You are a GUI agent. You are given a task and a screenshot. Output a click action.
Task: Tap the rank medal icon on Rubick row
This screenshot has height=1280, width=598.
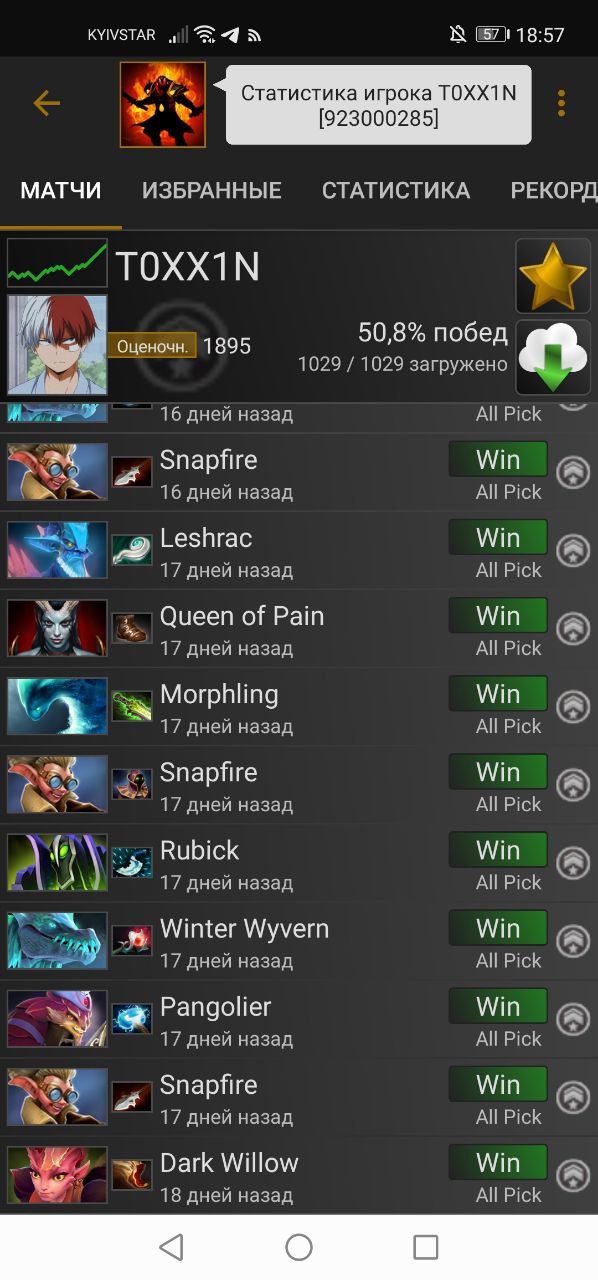coord(573,863)
